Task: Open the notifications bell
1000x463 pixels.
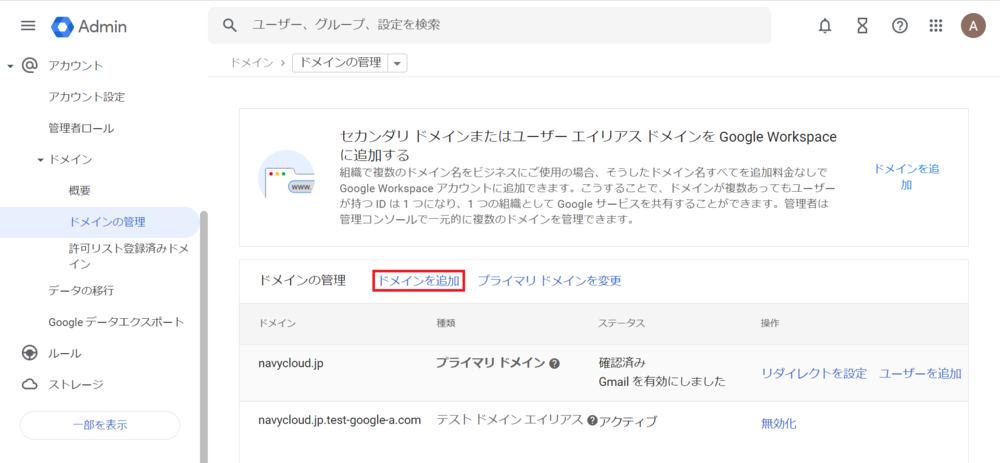Action: (825, 26)
